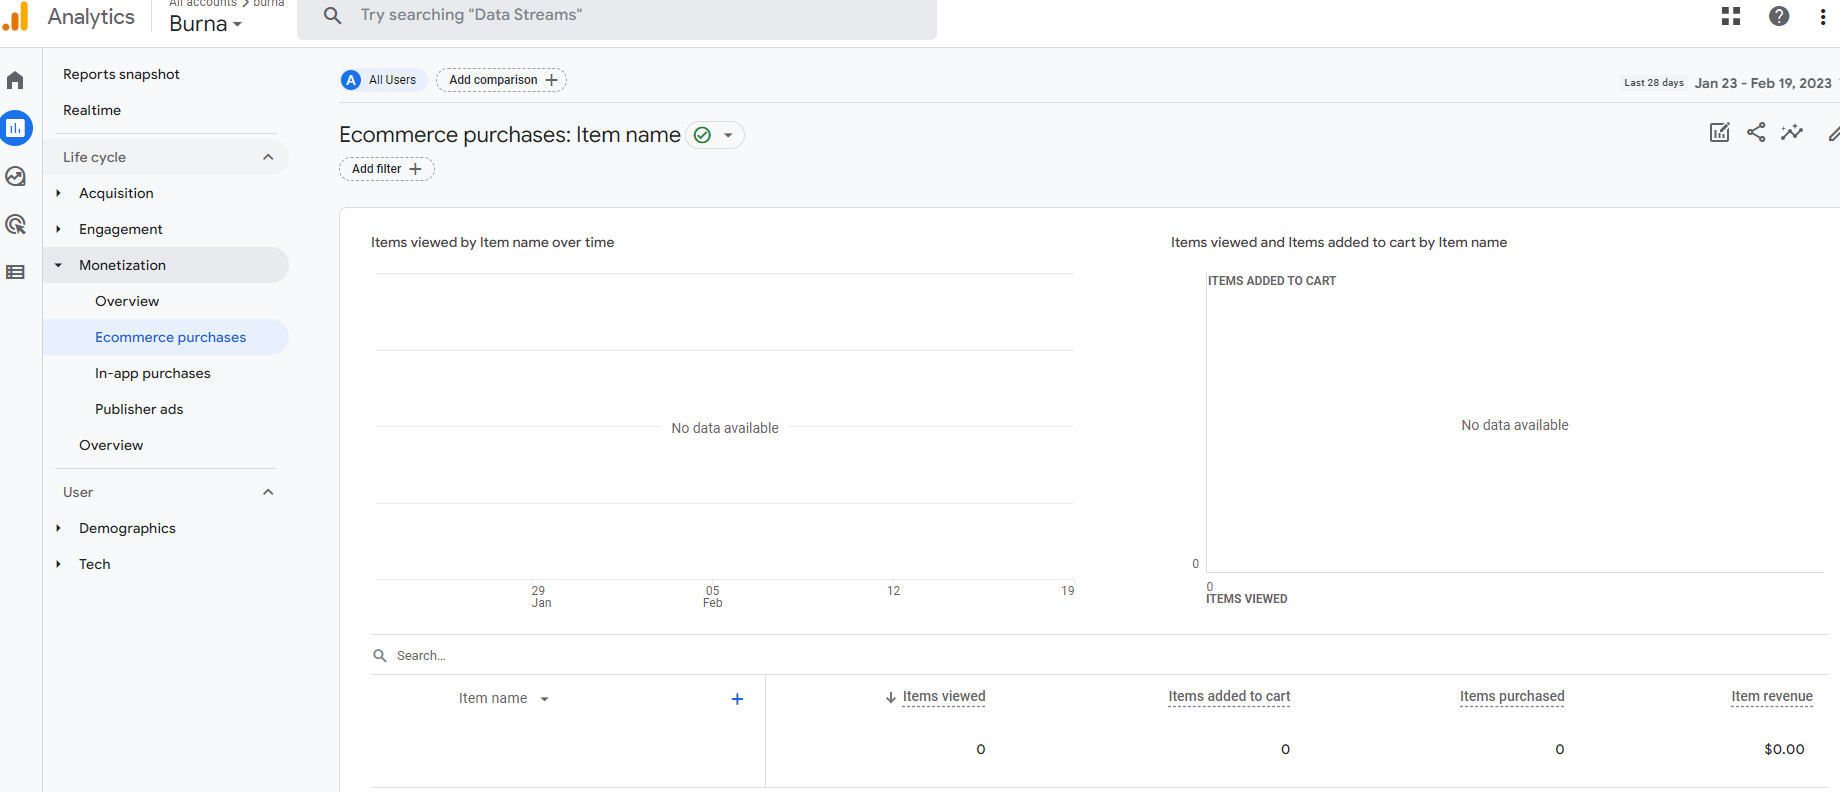Viewport: 1840px width, 792px height.
Task: Click the Configure icon in left rail
Action: tap(15, 272)
